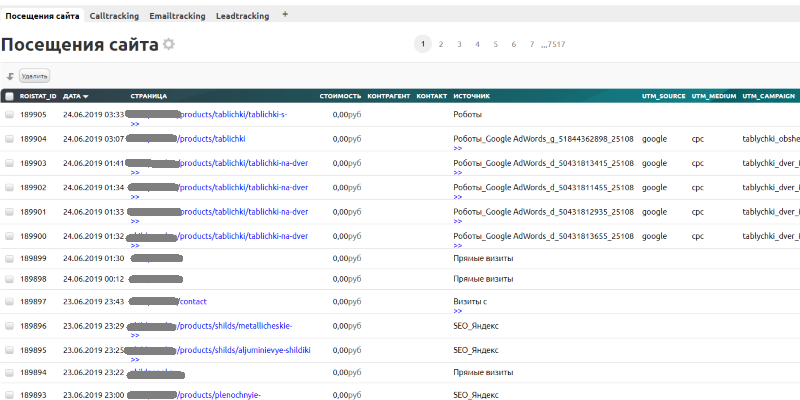Click Роботы_Google AdWords_d_50431813655_25108 source

(x=543, y=236)
